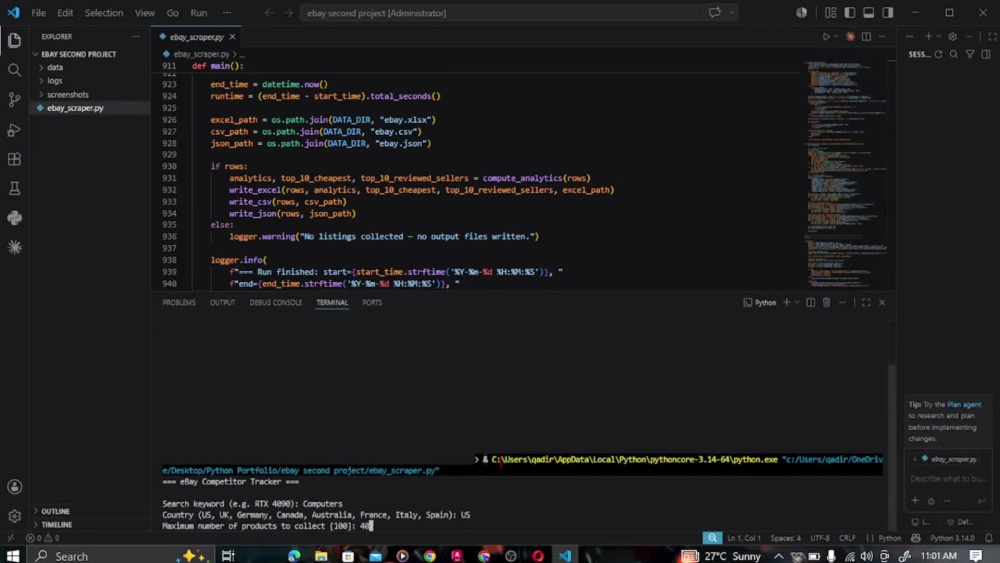This screenshot has width=1000, height=563.
Task: Open the File menu
Action: (38, 13)
